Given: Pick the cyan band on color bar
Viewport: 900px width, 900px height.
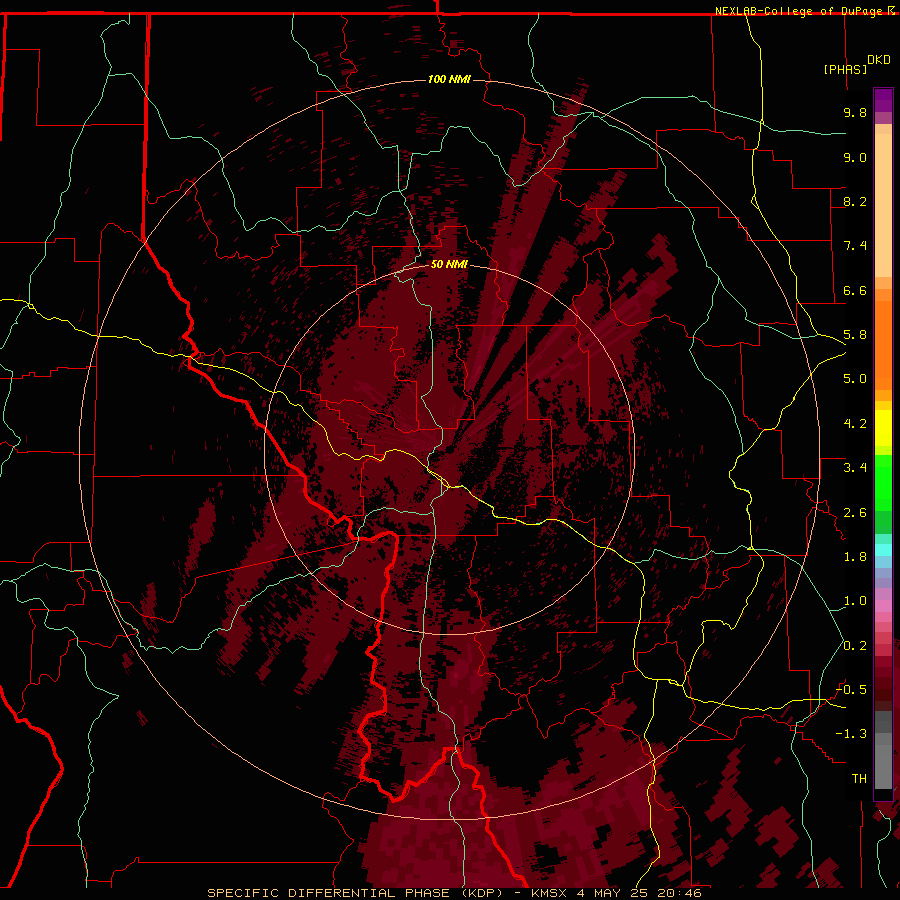Looking at the screenshot, I should tap(883, 550).
